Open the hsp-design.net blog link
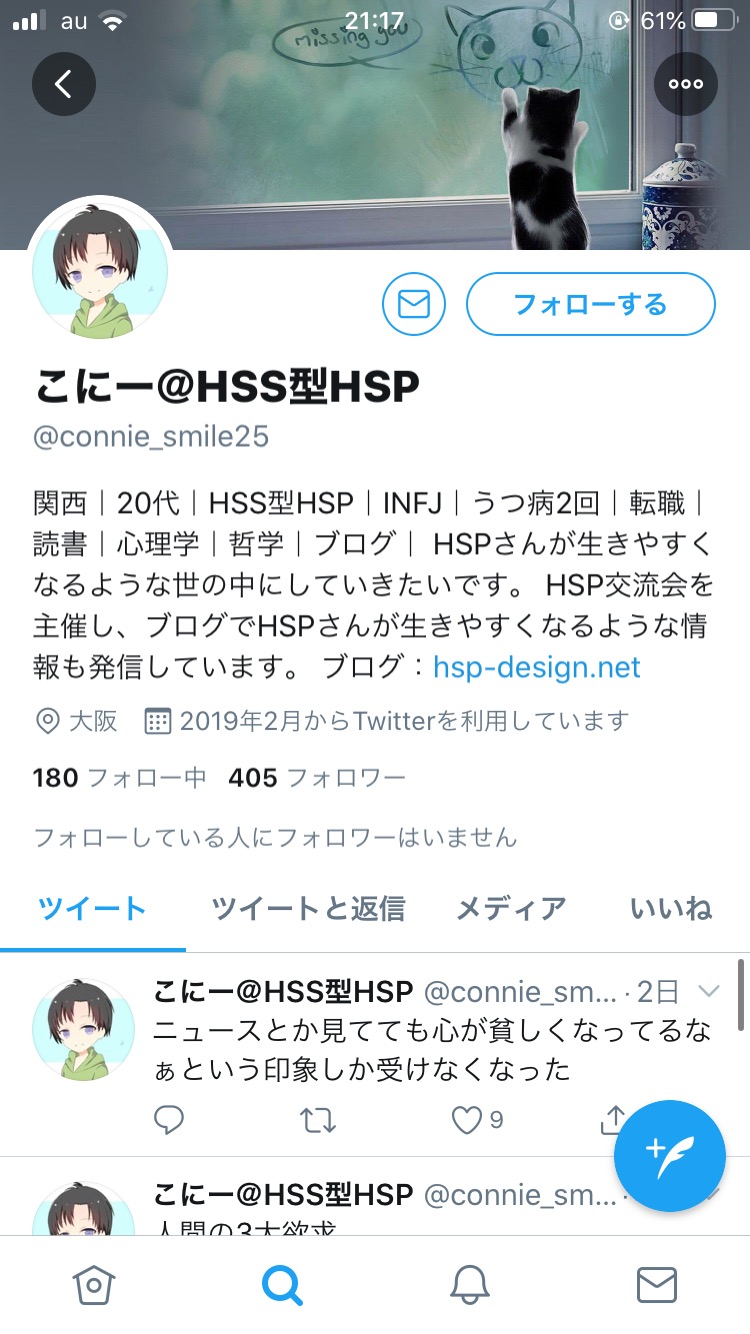This screenshot has height=1334, width=750. [x=537, y=667]
